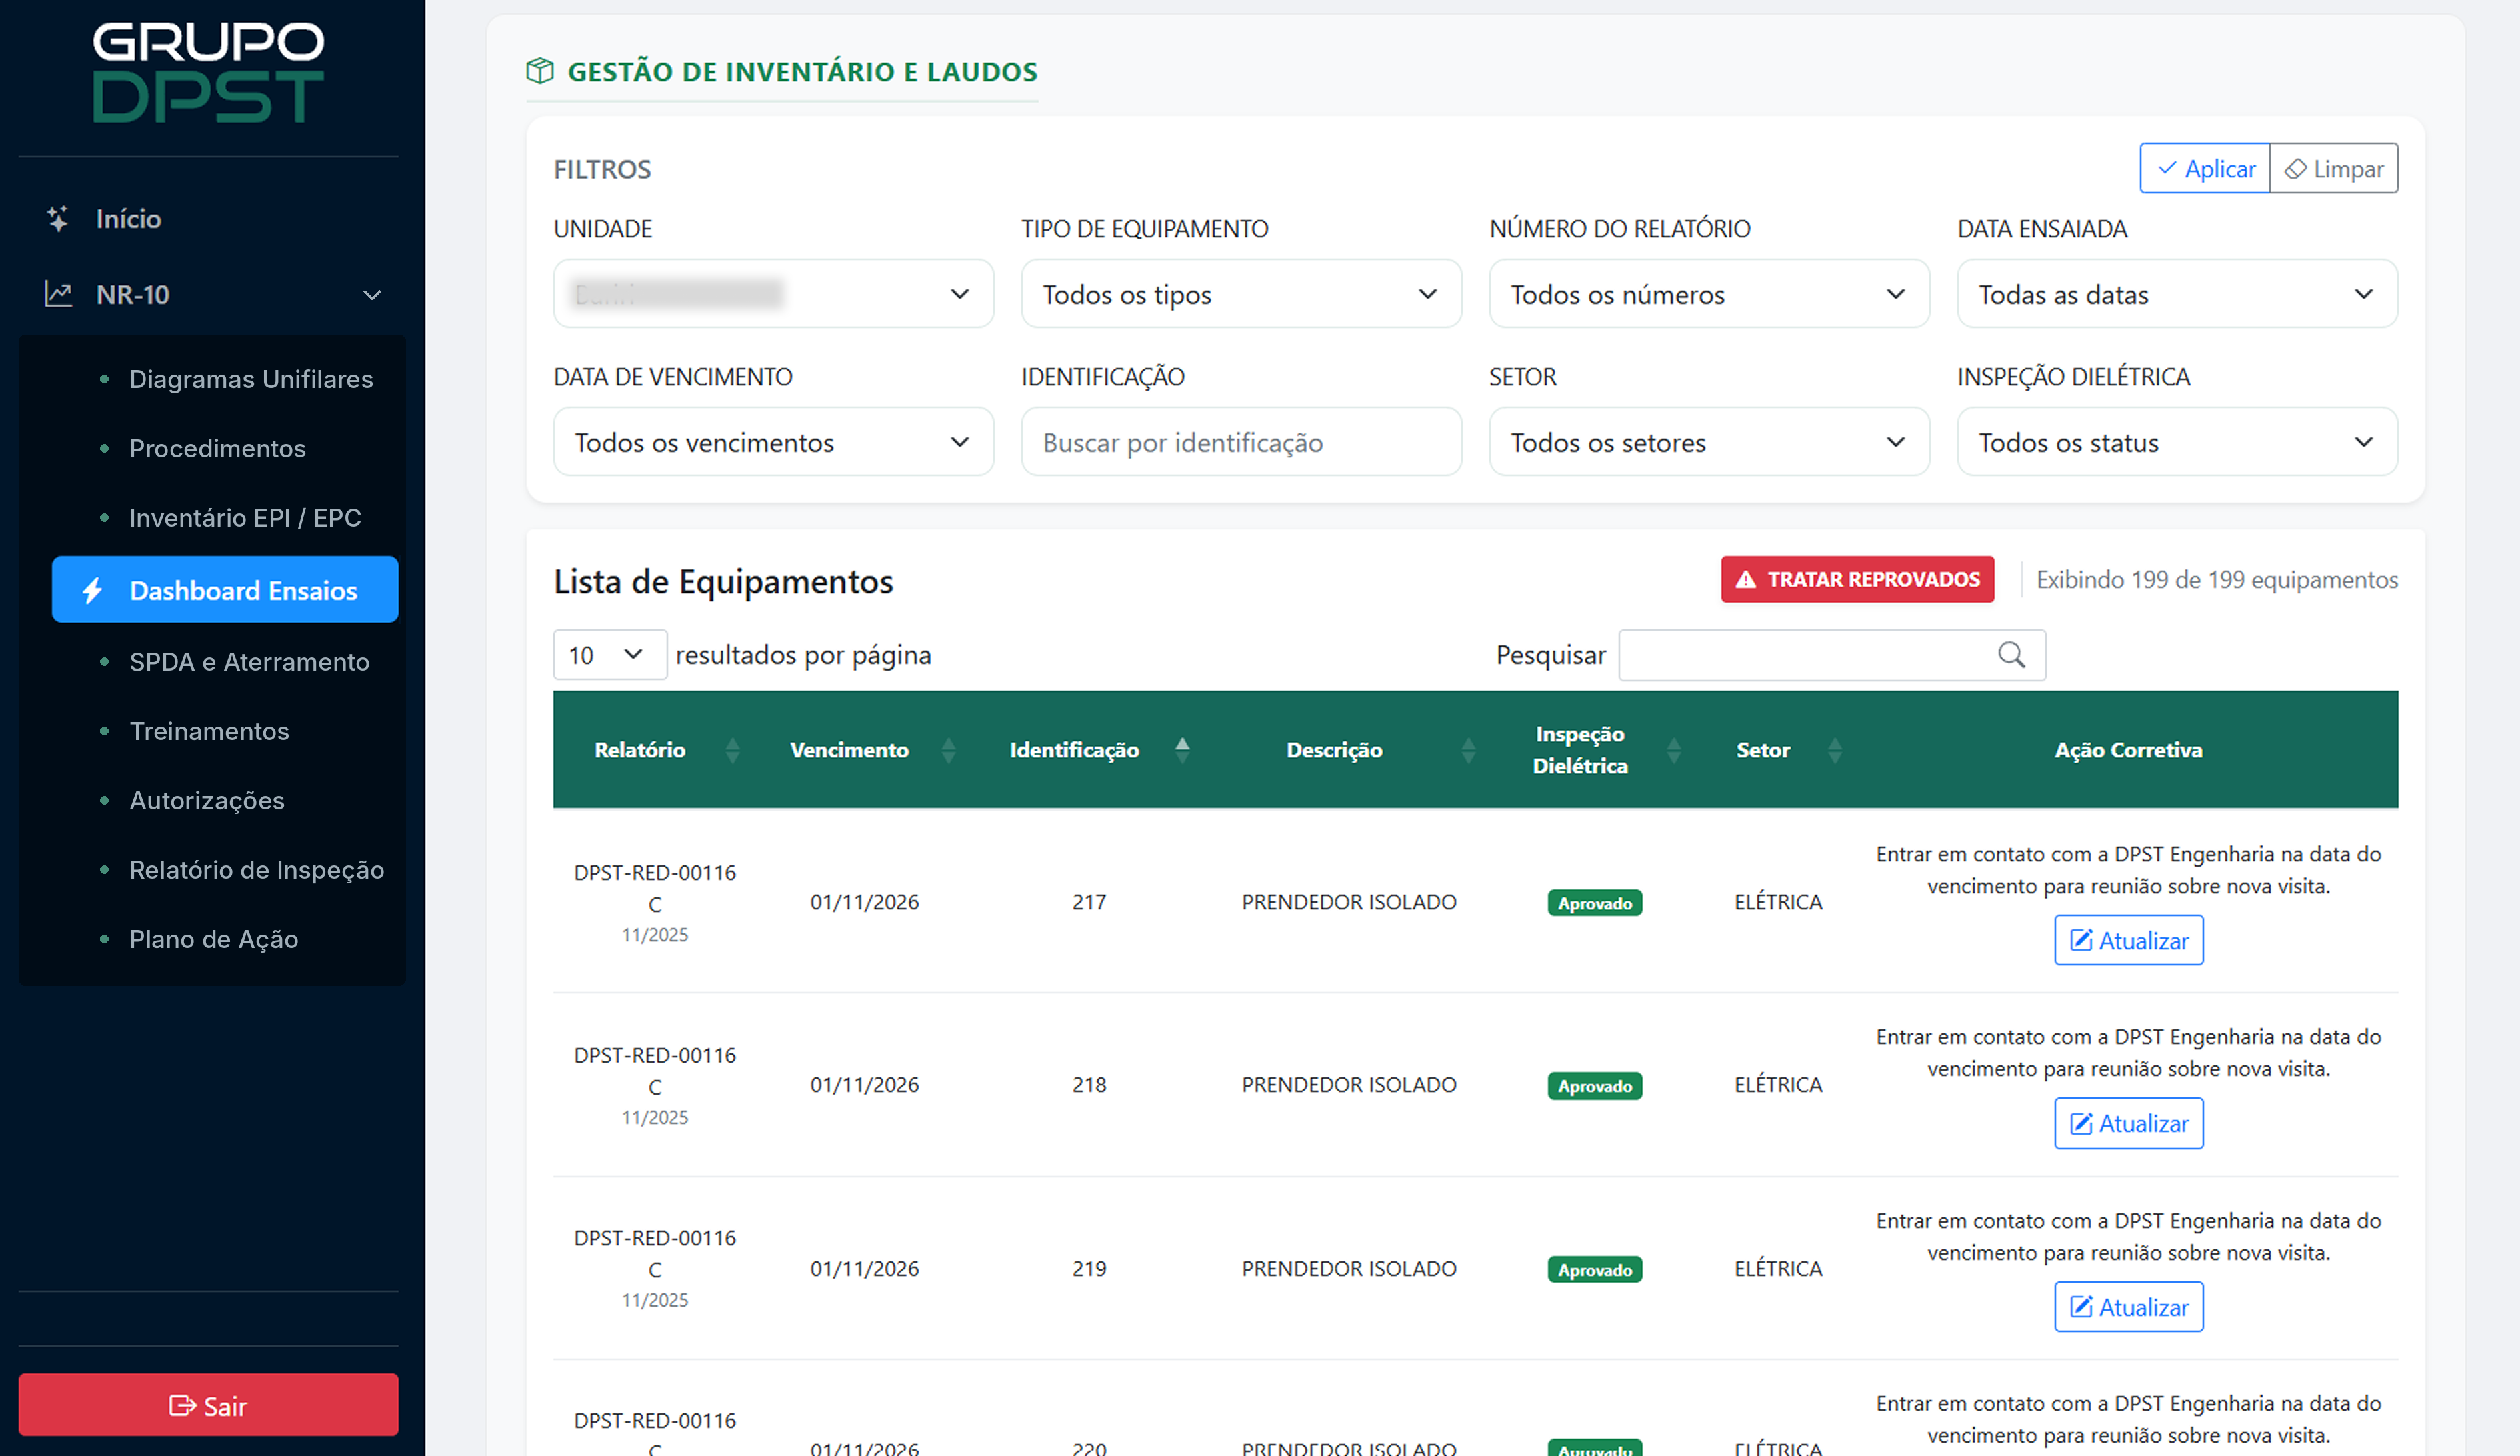
Task: Click the Aplicar filters button
Action: tap(2205, 168)
